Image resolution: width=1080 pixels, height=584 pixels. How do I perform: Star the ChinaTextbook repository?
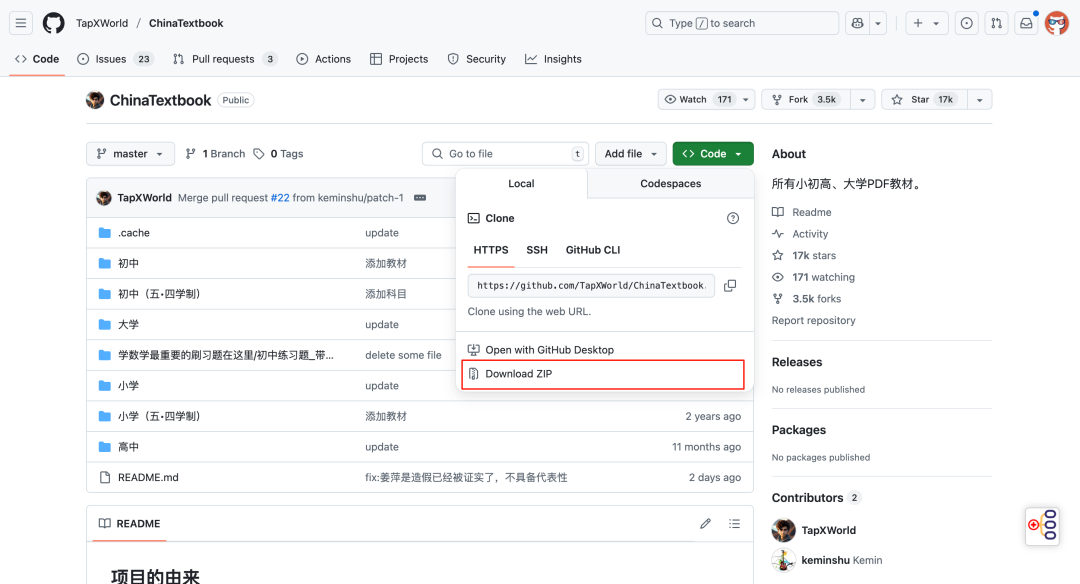click(918, 99)
